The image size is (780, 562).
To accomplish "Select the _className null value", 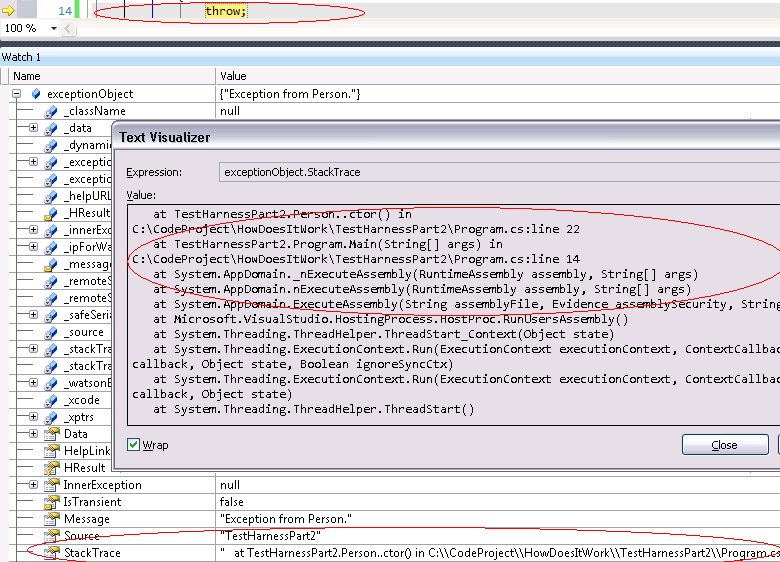I will (230, 111).
